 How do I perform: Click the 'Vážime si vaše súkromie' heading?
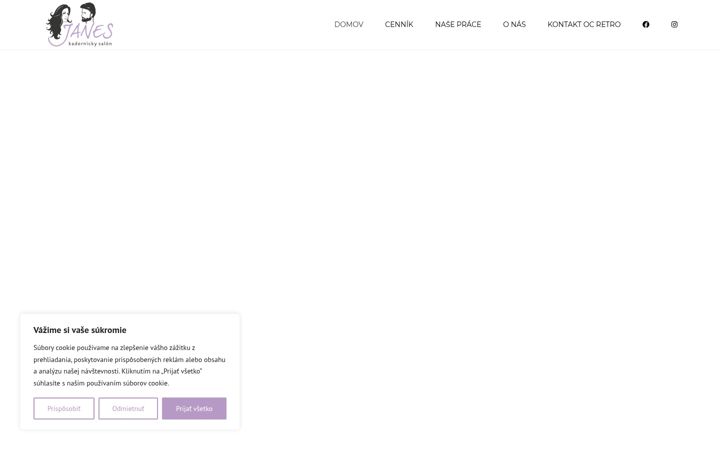tap(80, 330)
